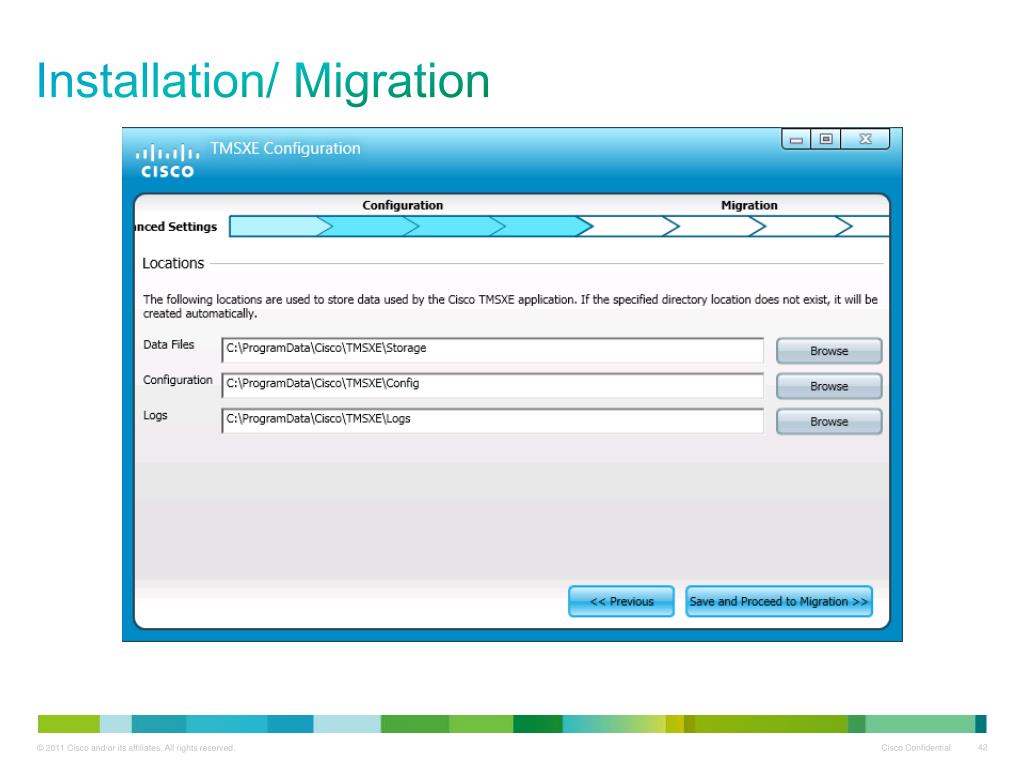Select the Configuration stage label

coord(402,205)
